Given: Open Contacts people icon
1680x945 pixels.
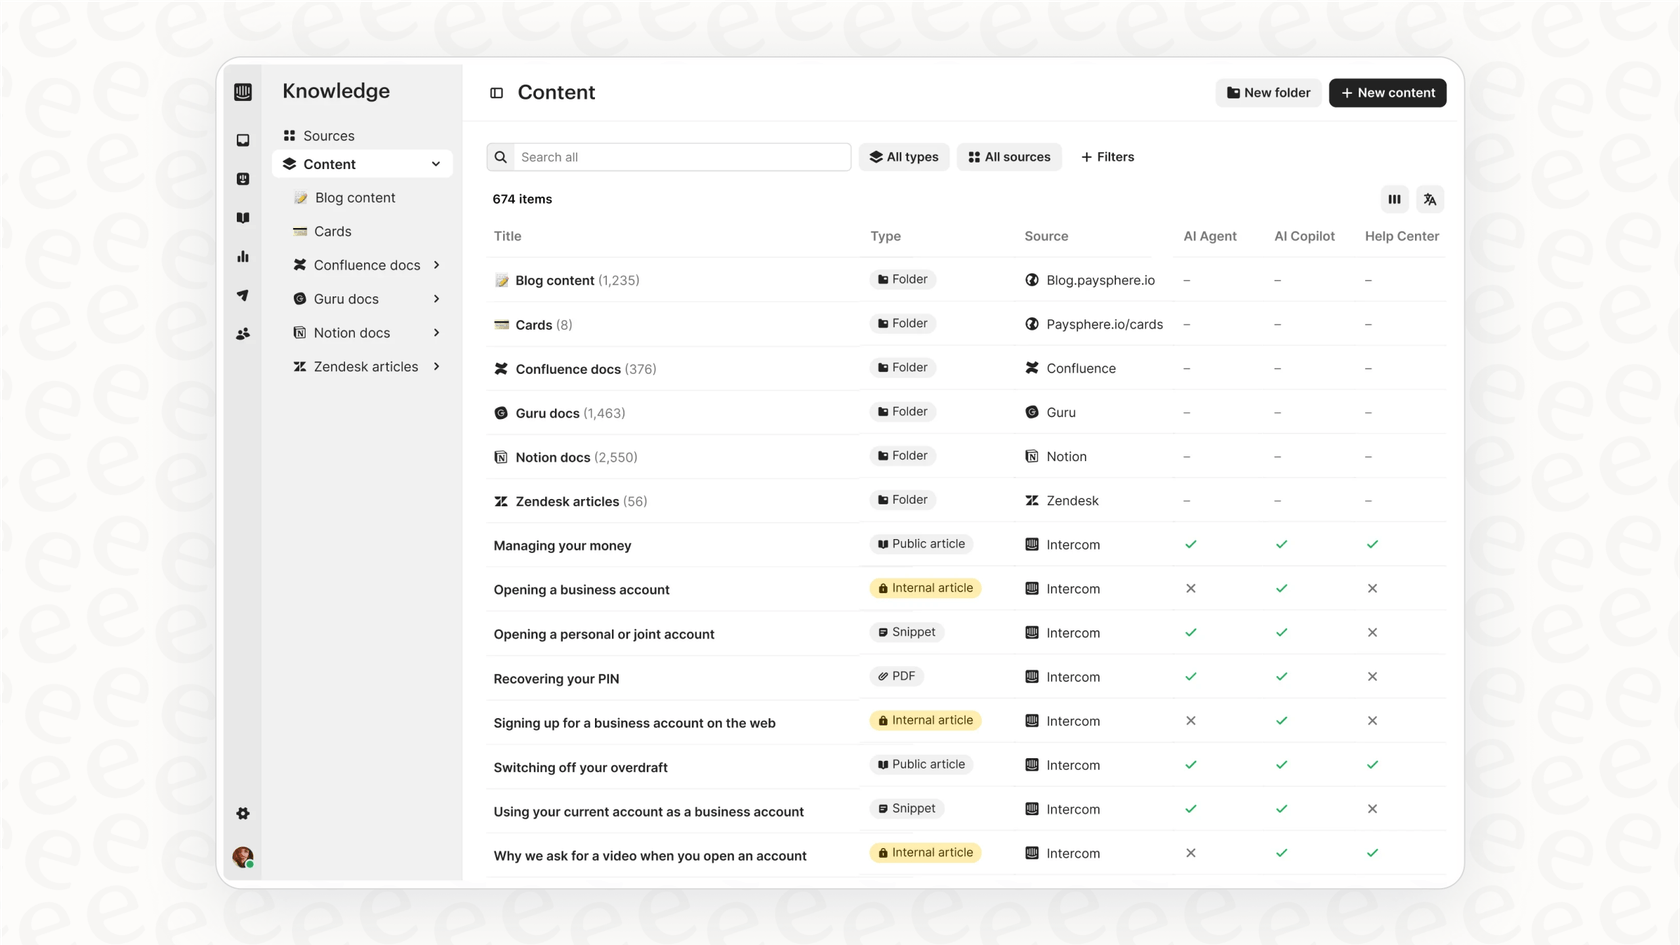Looking at the screenshot, I should 243,334.
